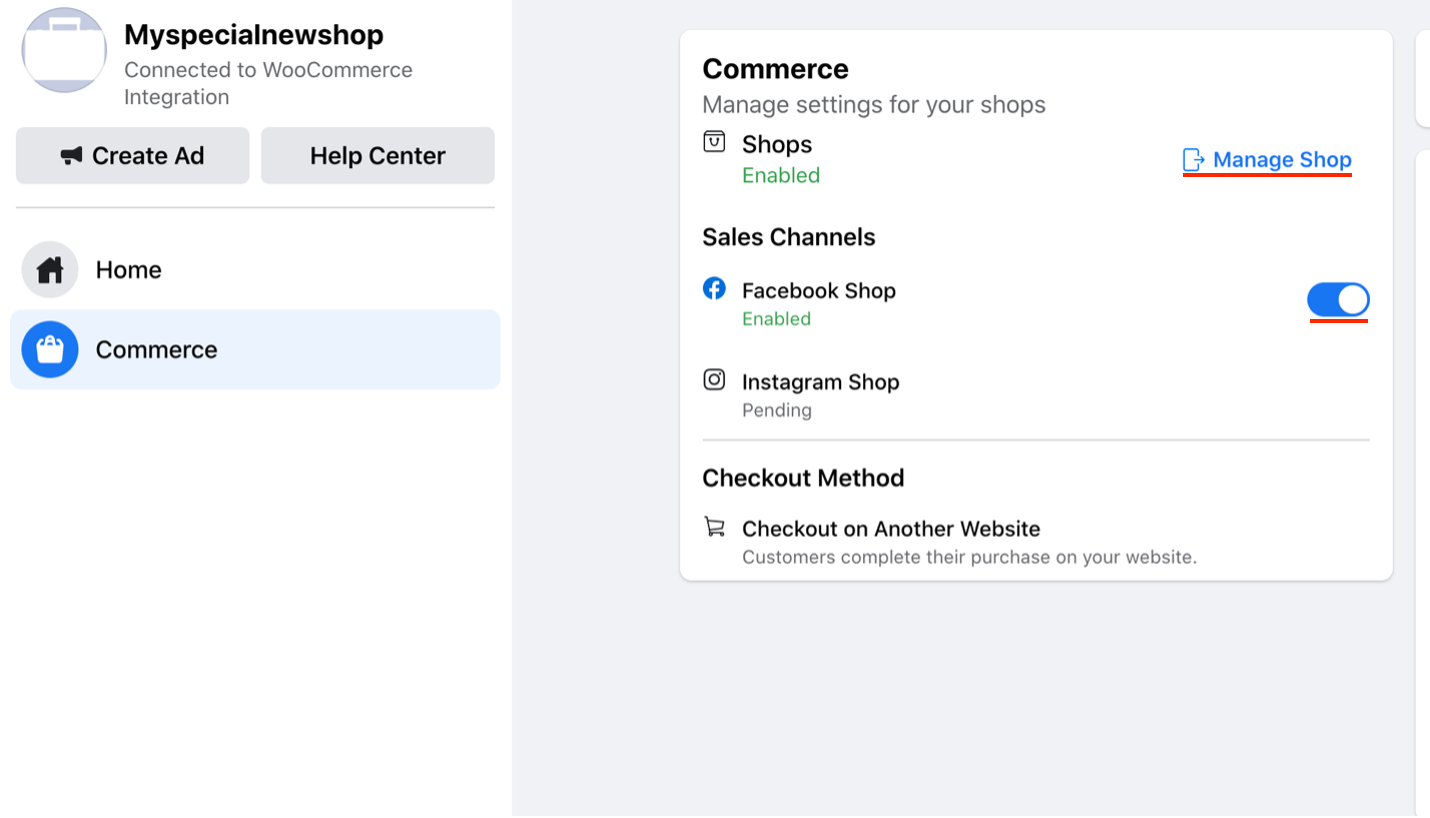Click the Instagram Shop label

click(x=820, y=382)
